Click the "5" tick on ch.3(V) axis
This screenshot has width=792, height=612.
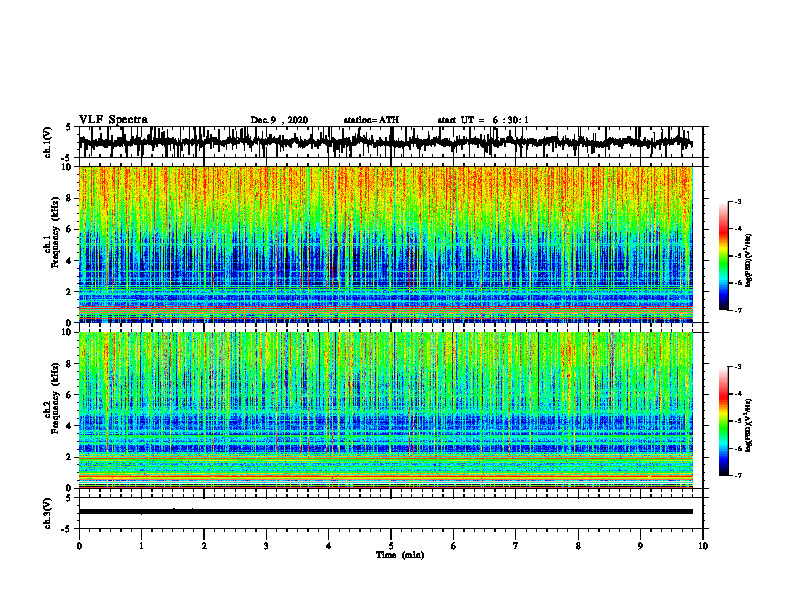click(68, 498)
